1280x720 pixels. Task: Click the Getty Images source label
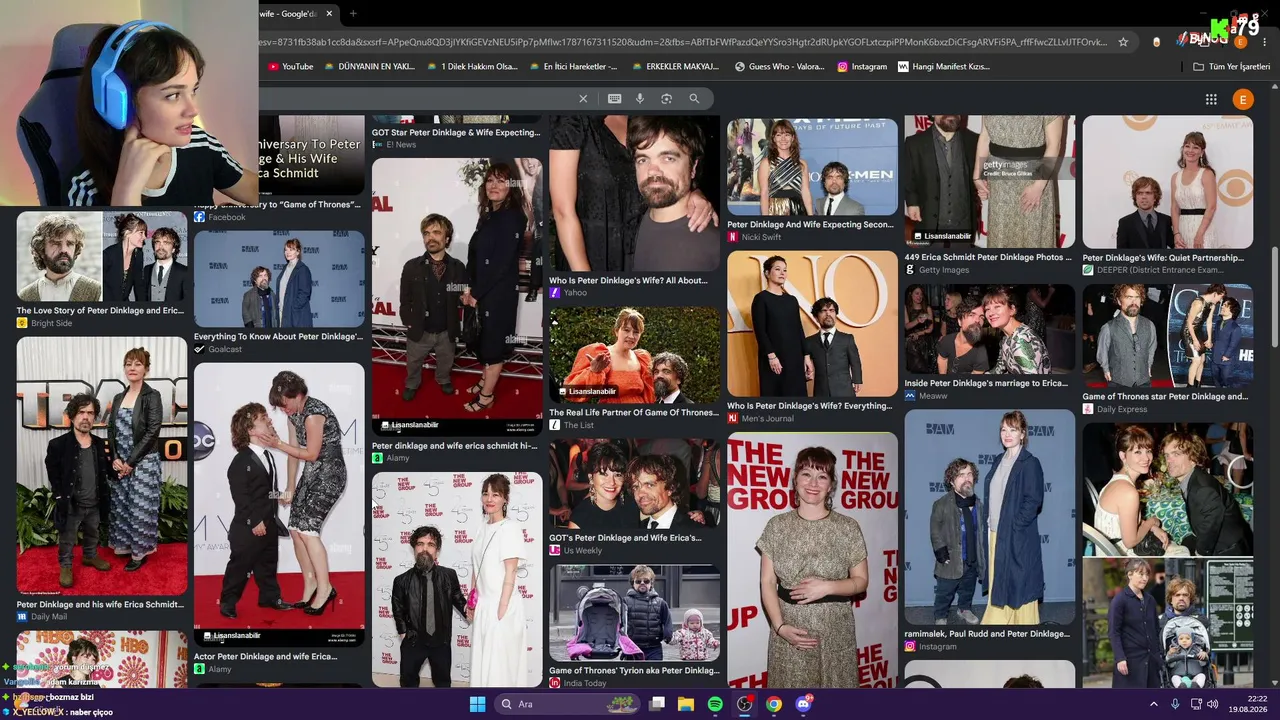944,270
